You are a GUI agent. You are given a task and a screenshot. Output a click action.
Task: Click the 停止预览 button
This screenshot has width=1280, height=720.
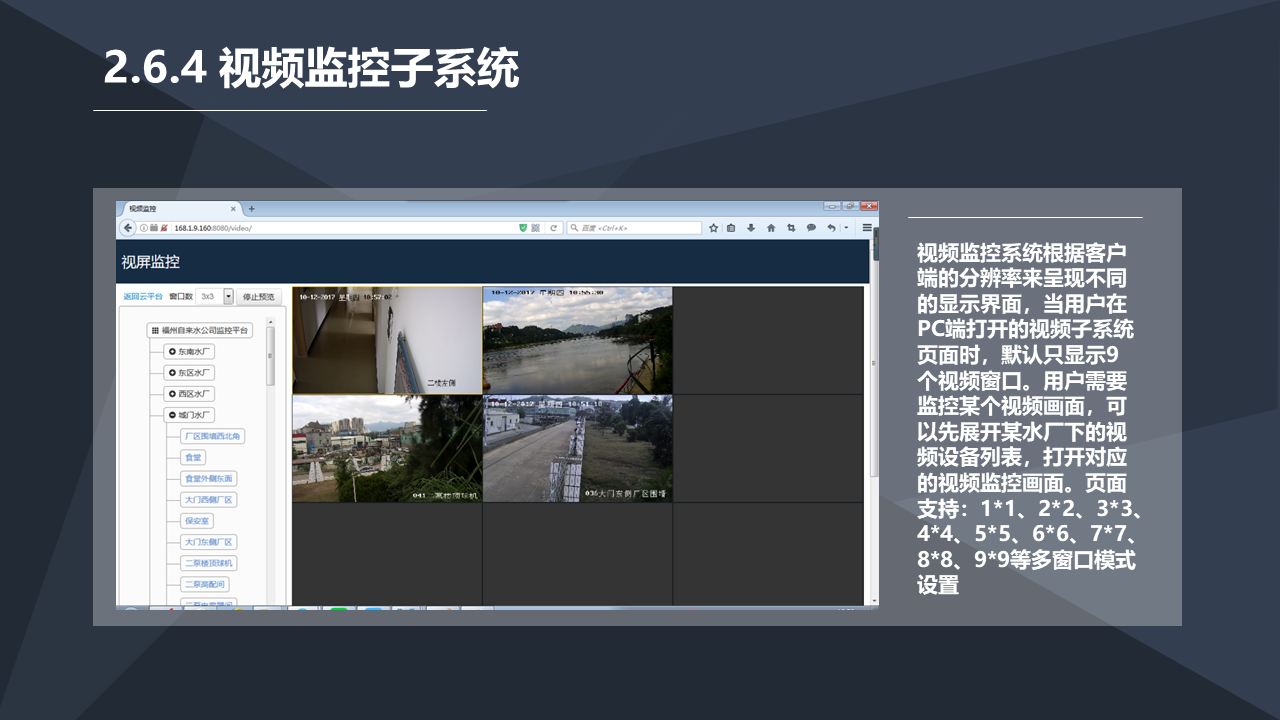click(x=259, y=296)
